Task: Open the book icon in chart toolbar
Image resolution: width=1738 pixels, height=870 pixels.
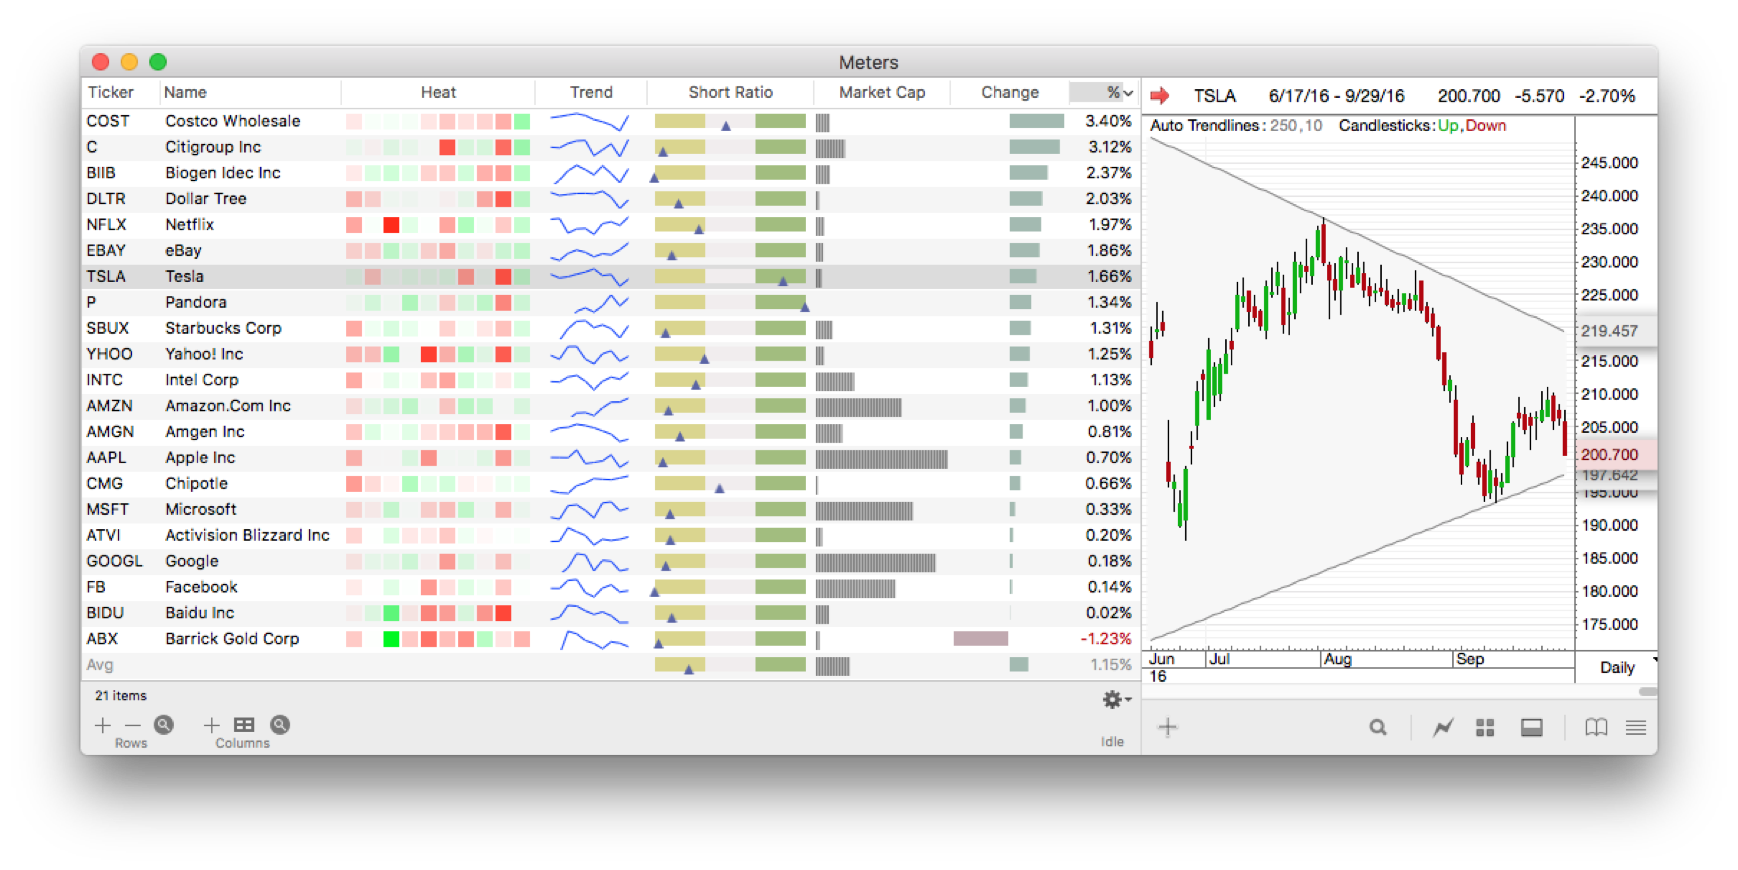Action: (x=1596, y=728)
